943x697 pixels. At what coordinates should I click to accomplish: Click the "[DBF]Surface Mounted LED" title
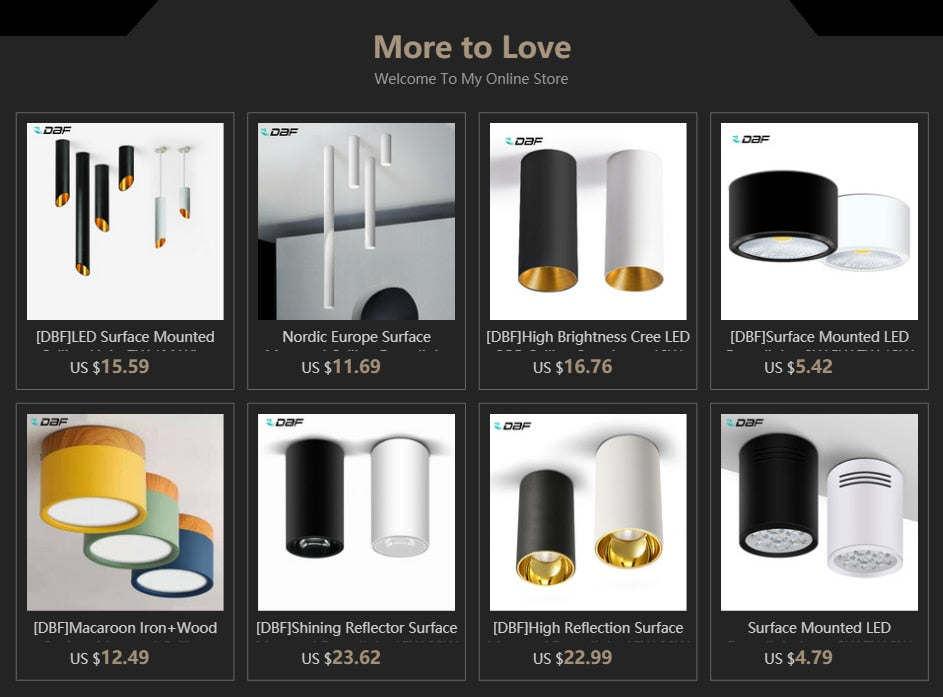point(819,337)
